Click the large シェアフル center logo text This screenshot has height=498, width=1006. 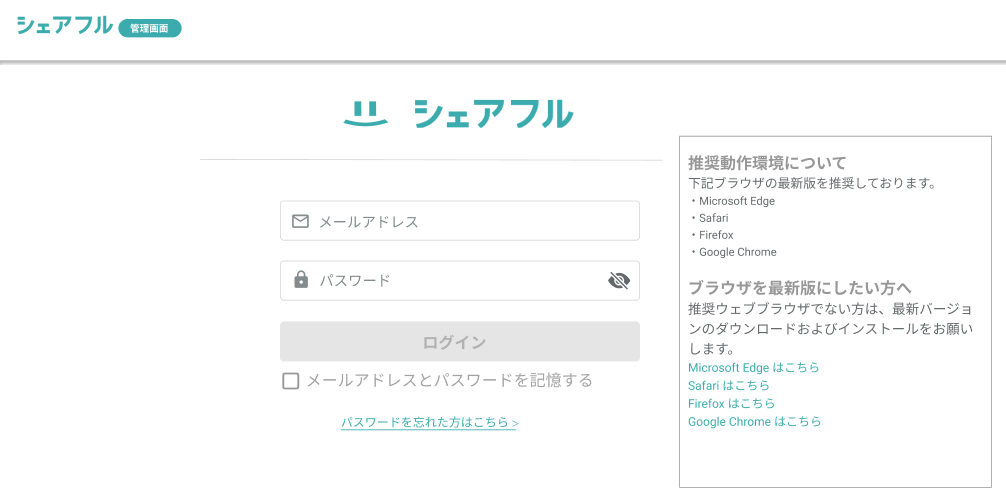[493, 114]
